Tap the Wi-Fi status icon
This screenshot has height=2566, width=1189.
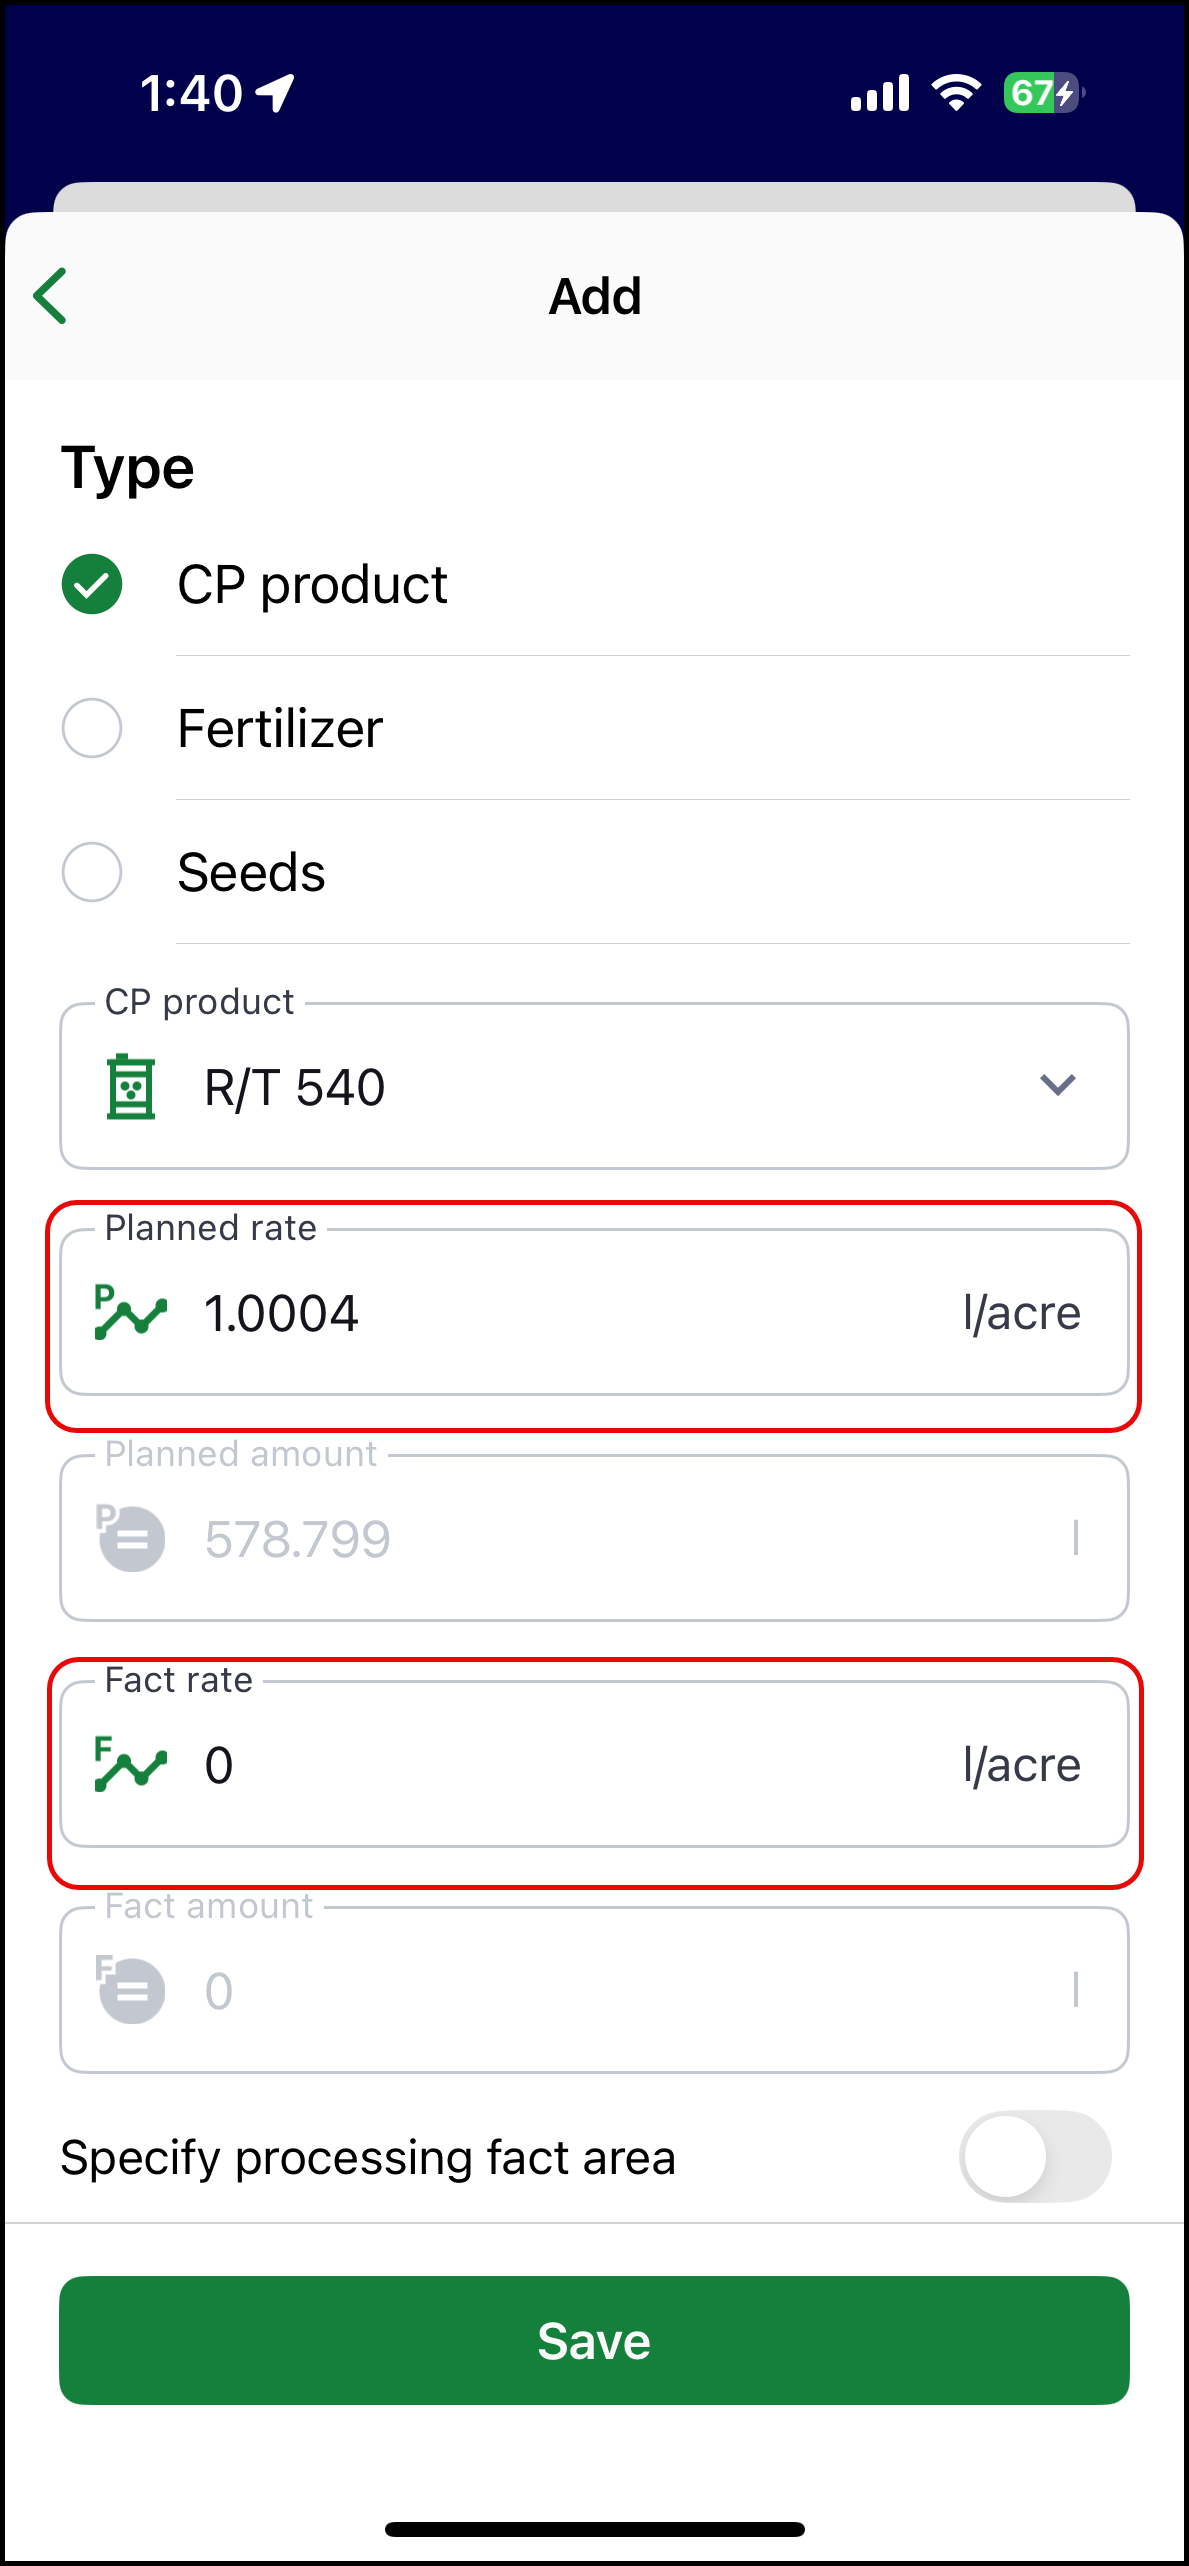click(956, 94)
